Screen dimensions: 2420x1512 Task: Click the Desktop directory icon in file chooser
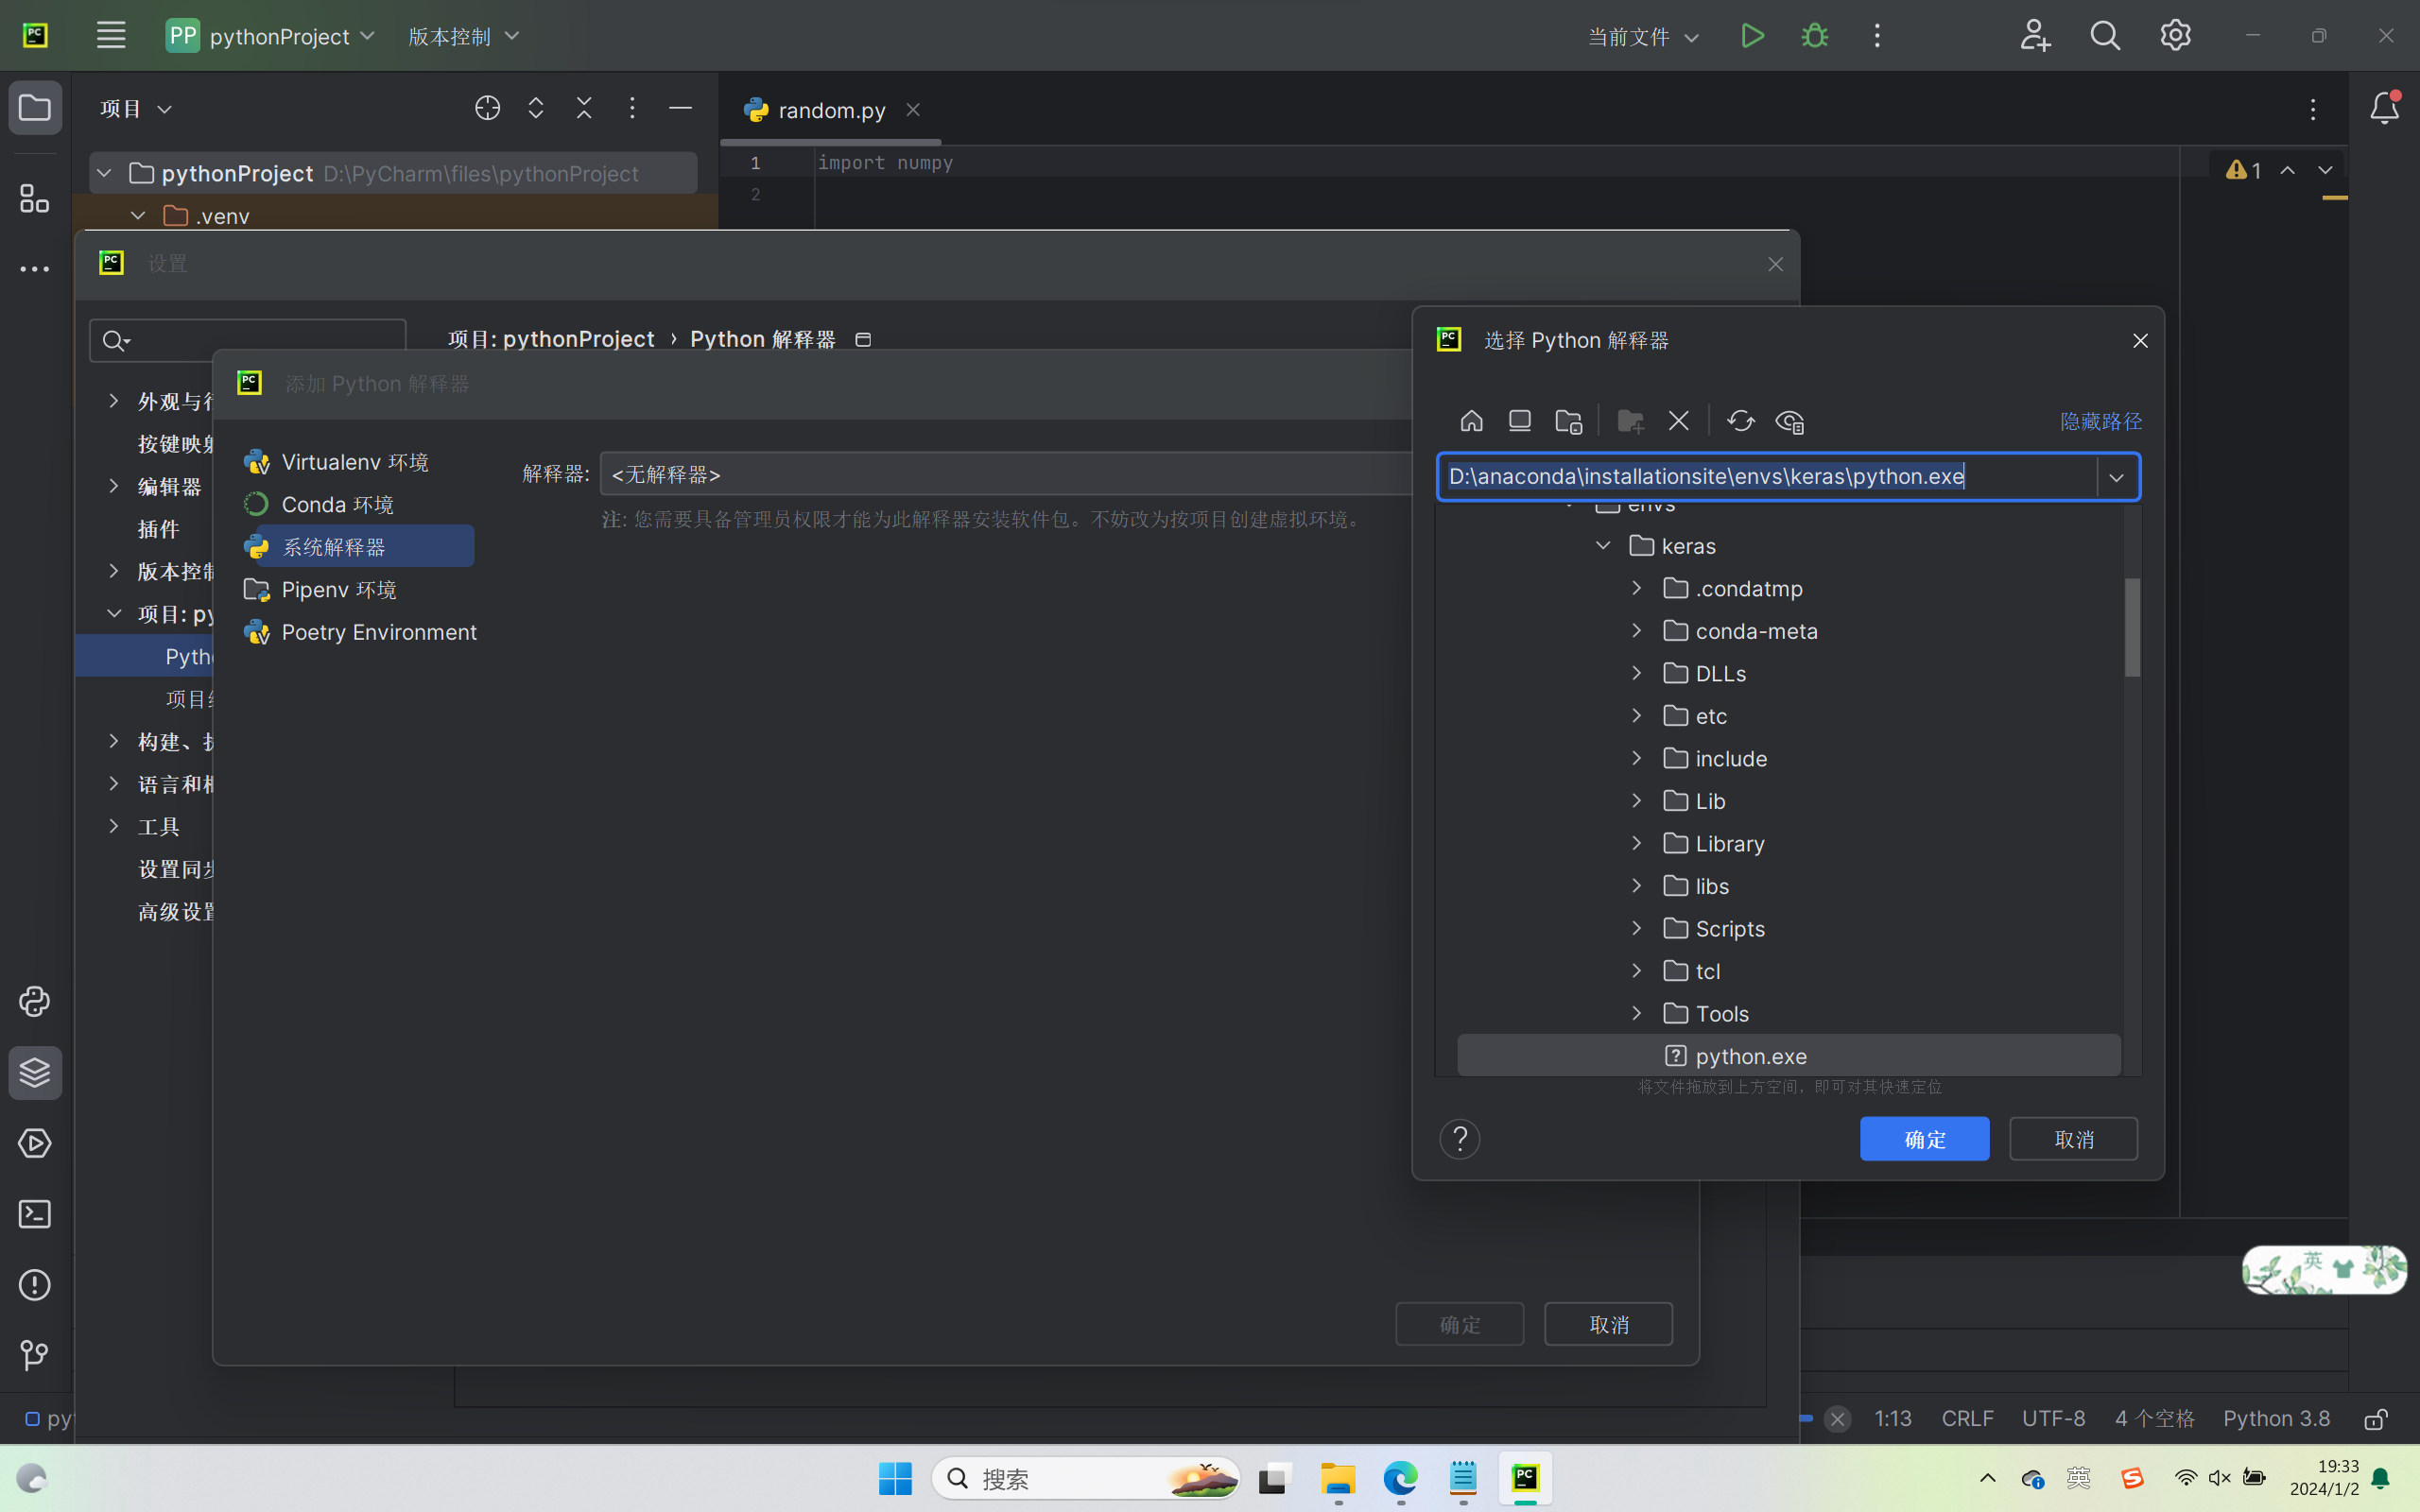(1519, 421)
